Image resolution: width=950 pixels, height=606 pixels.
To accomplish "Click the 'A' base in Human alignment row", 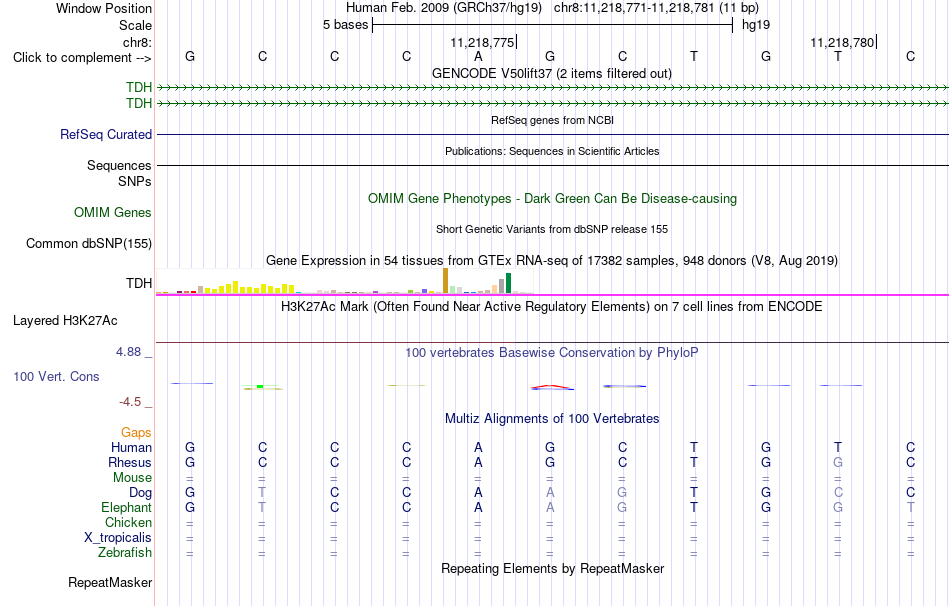I will (x=478, y=447).
